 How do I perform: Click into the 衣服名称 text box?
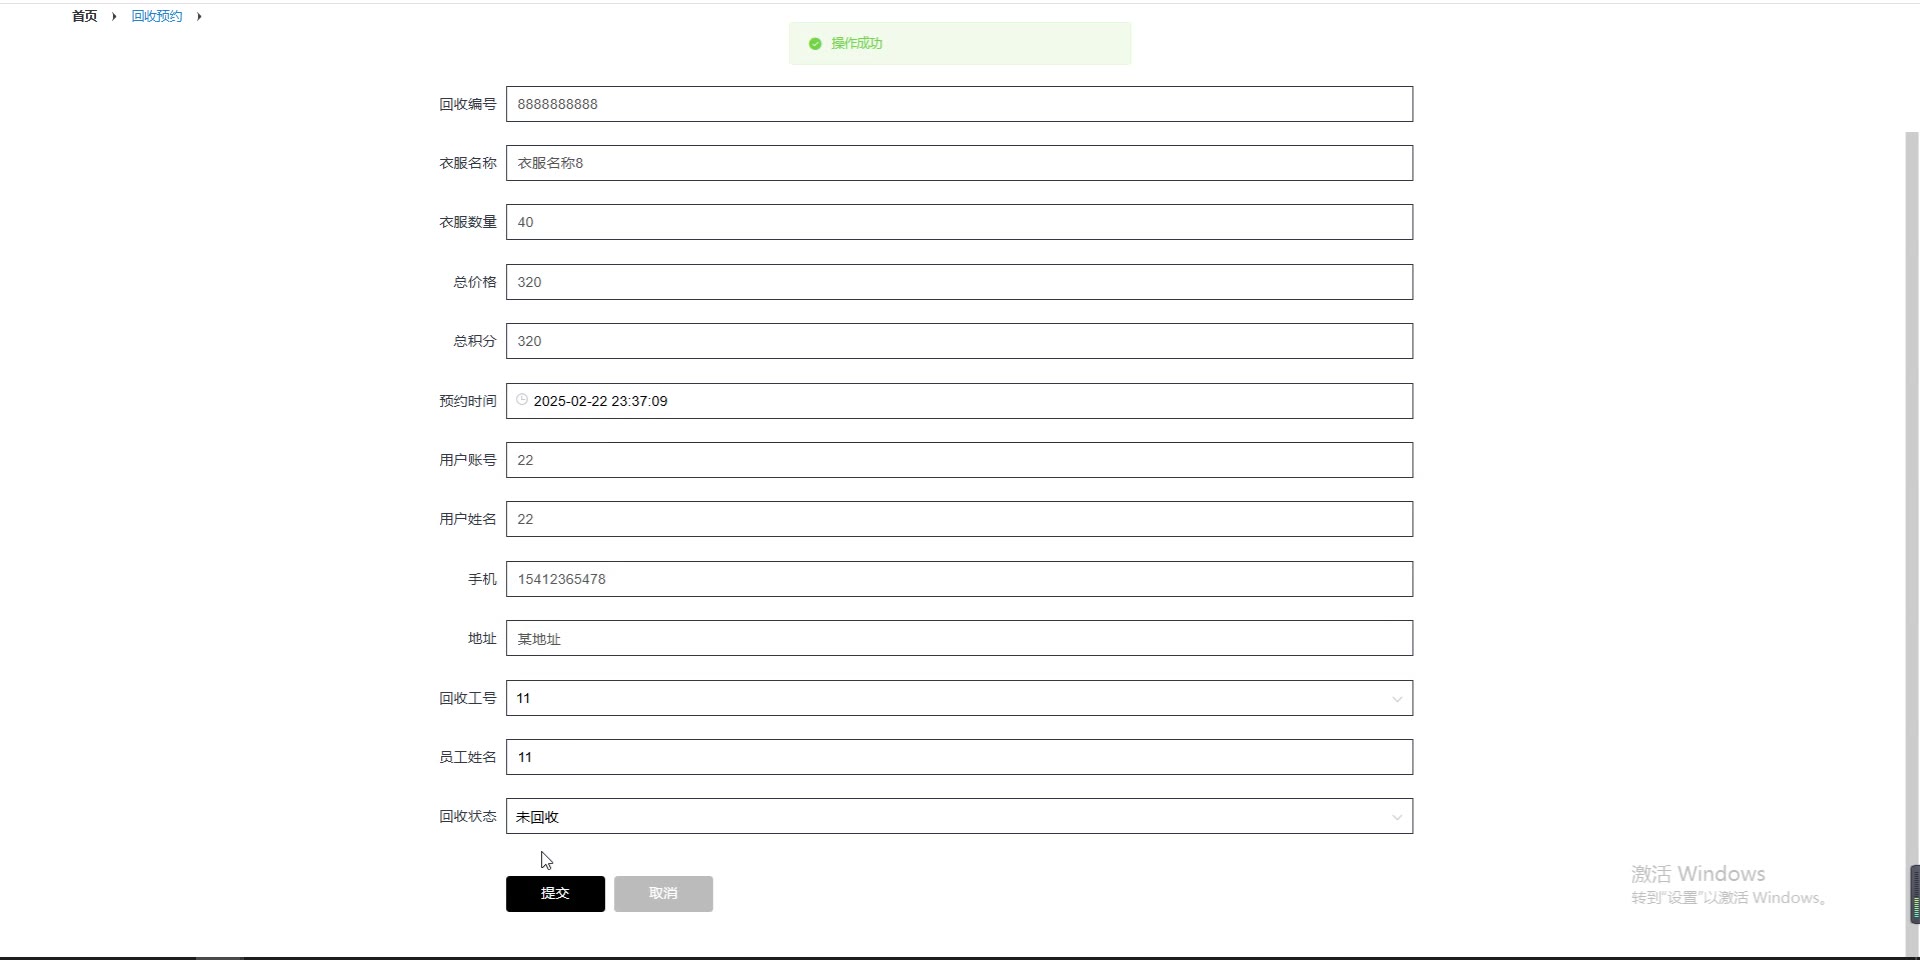pyautogui.click(x=959, y=163)
